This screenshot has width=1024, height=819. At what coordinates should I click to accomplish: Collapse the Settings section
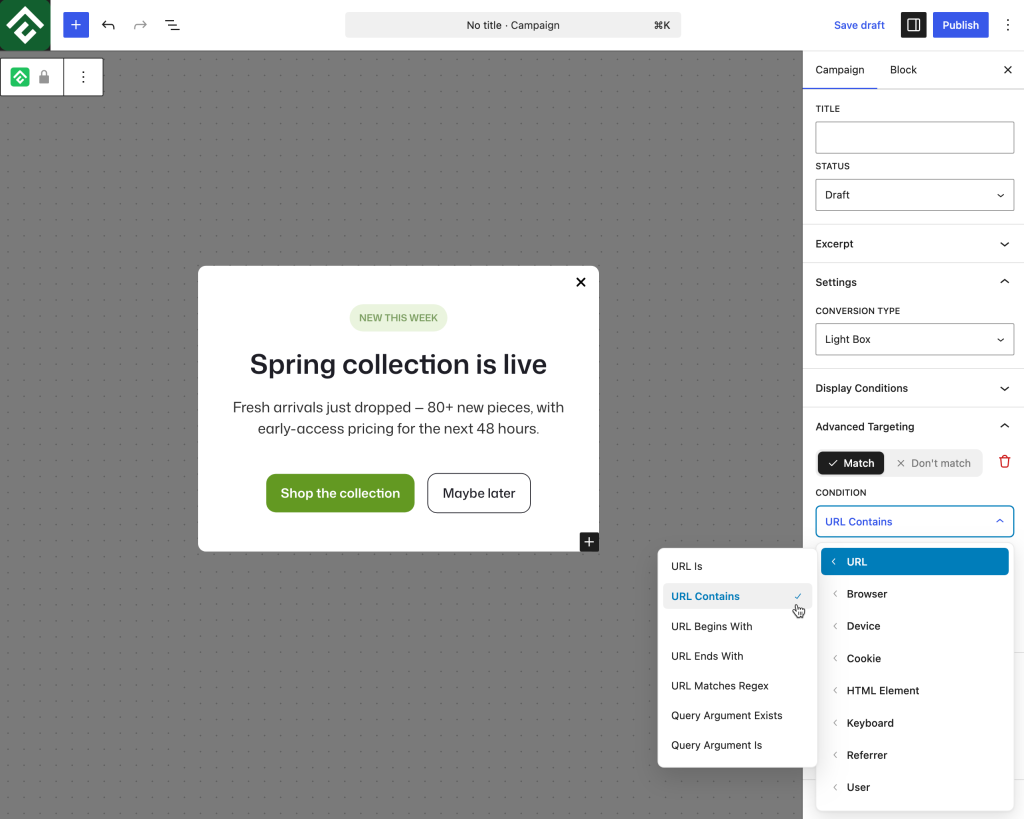(913, 282)
